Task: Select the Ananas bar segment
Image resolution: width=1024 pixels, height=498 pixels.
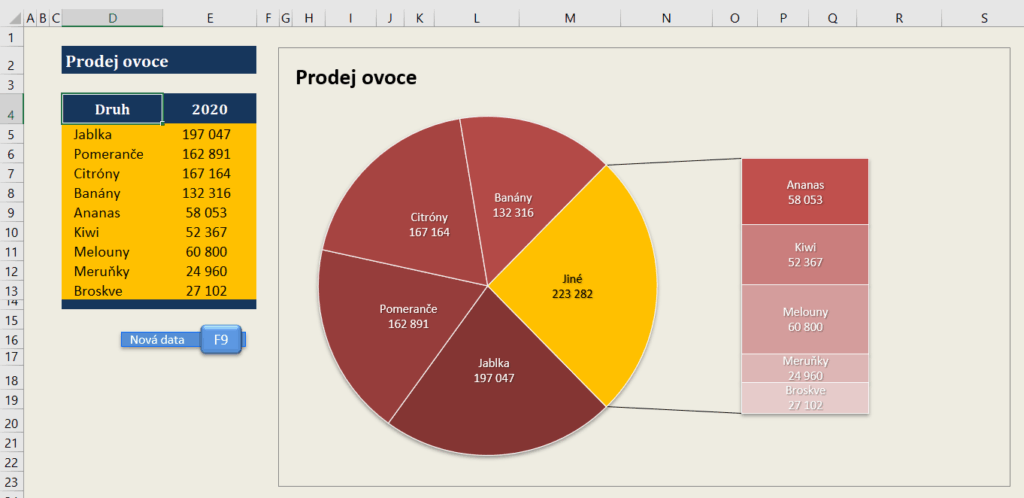Action: tap(805, 192)
